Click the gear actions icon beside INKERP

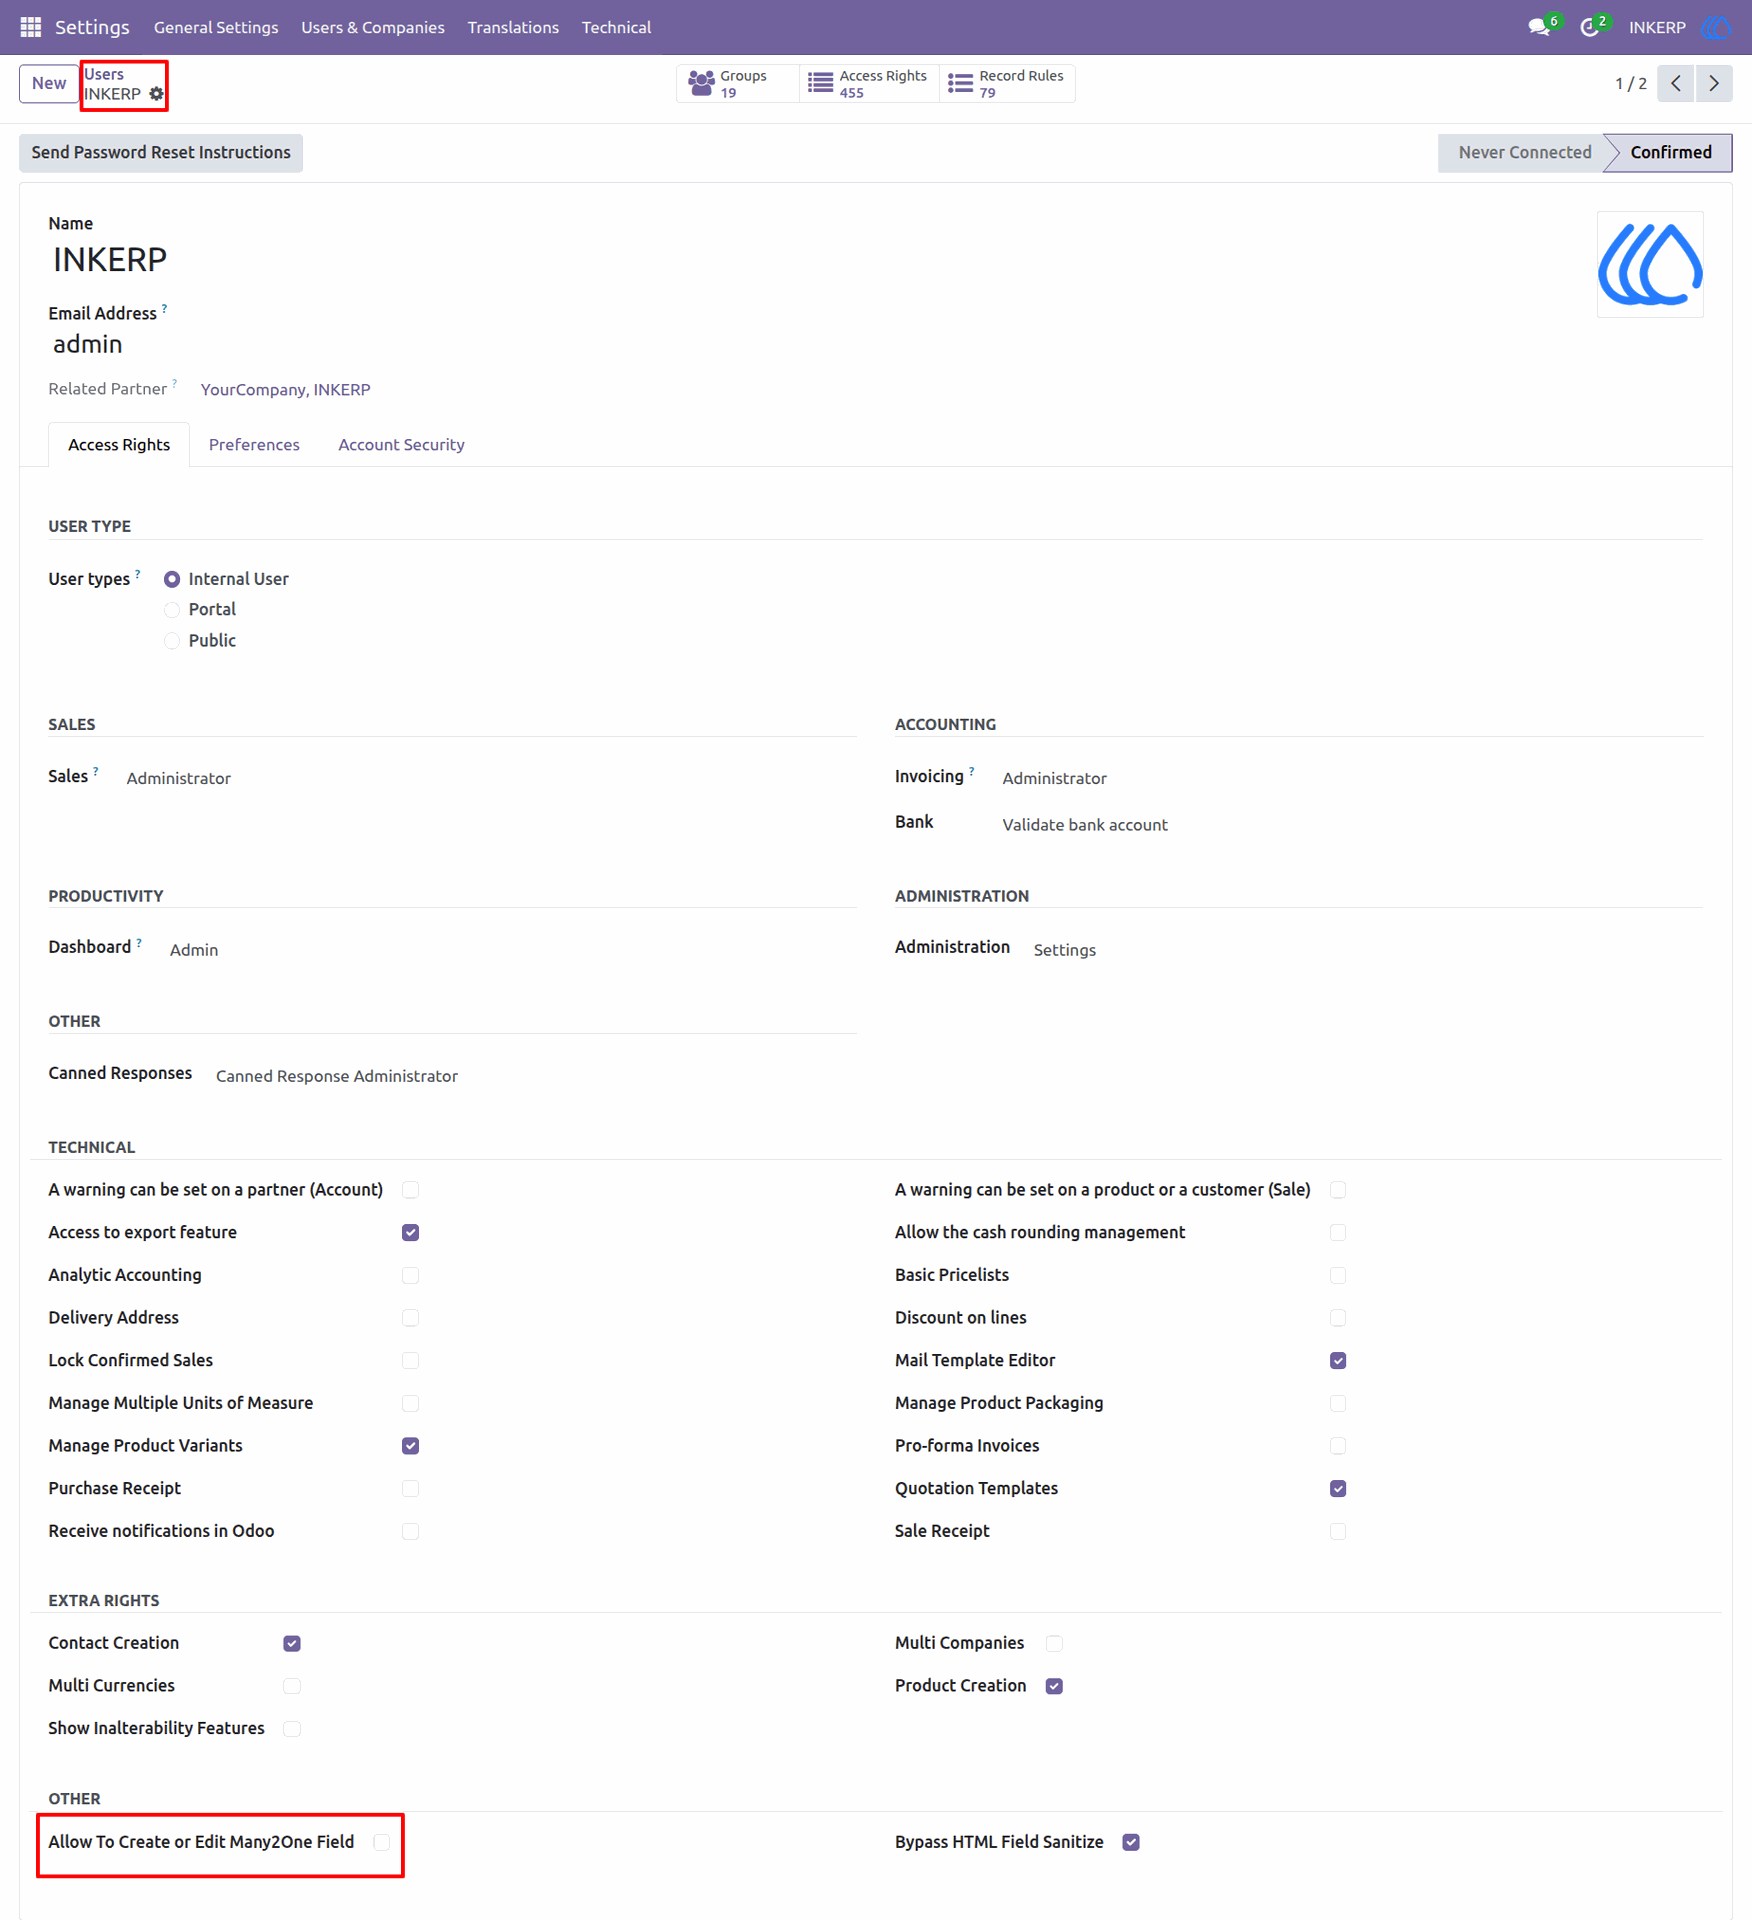pos(157,94)
